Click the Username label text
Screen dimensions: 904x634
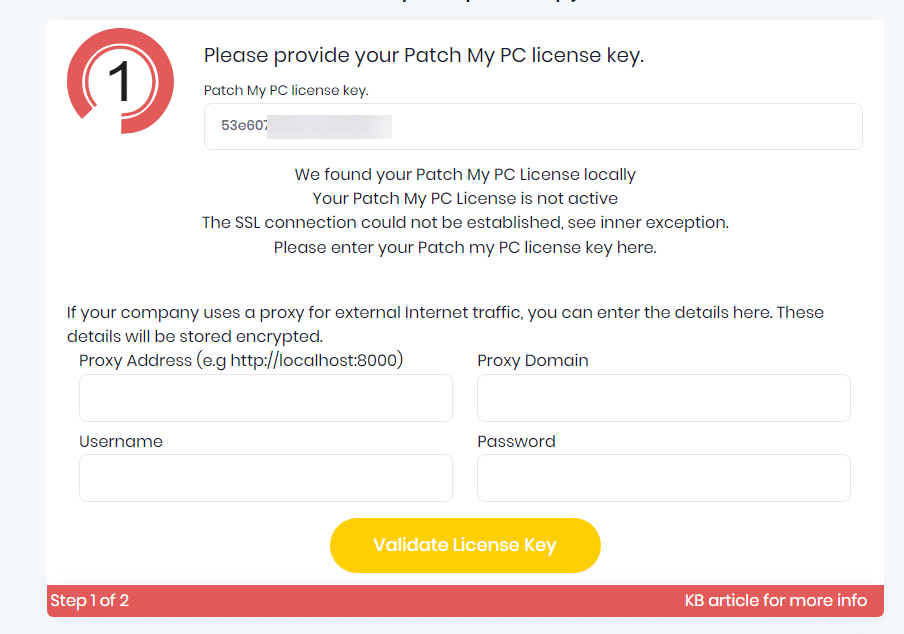120,441
